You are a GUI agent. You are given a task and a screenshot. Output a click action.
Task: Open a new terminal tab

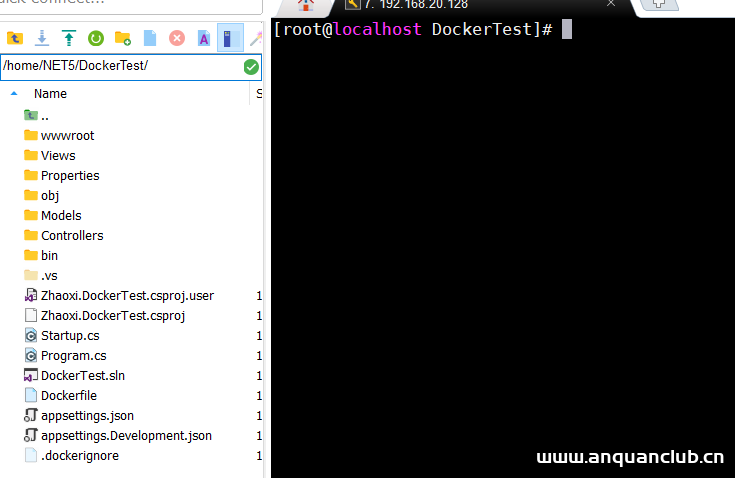[x=659, y=4]
